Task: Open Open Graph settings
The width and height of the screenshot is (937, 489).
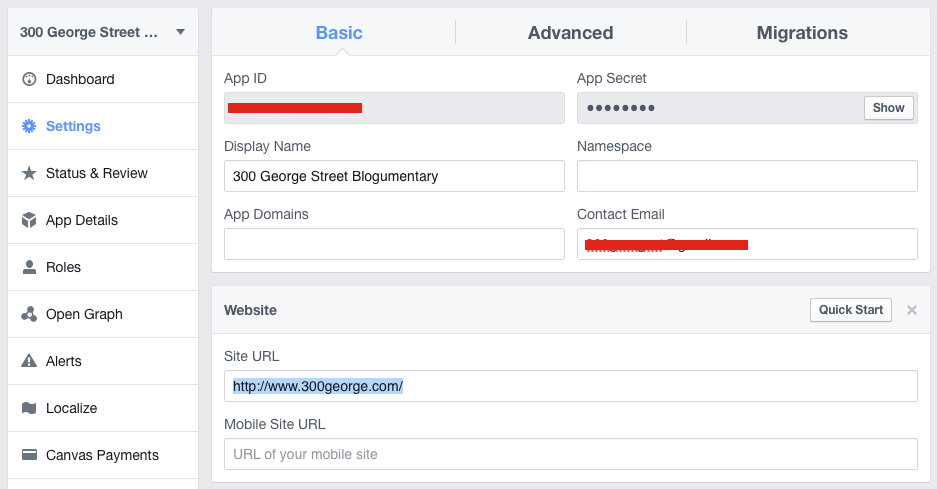Action: [x=103, y=314]
